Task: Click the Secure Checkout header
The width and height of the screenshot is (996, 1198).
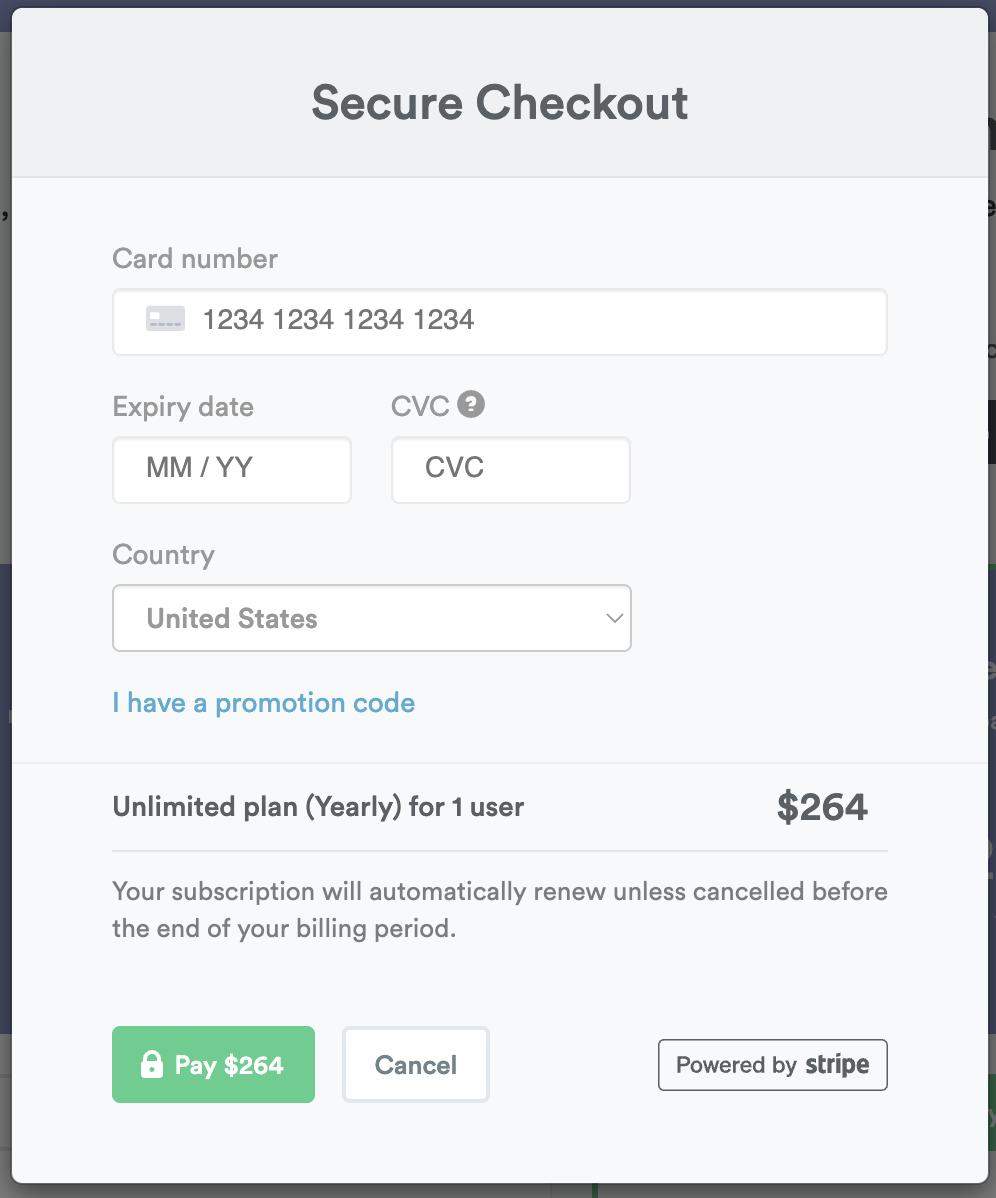Action: (x=500, y=101)
